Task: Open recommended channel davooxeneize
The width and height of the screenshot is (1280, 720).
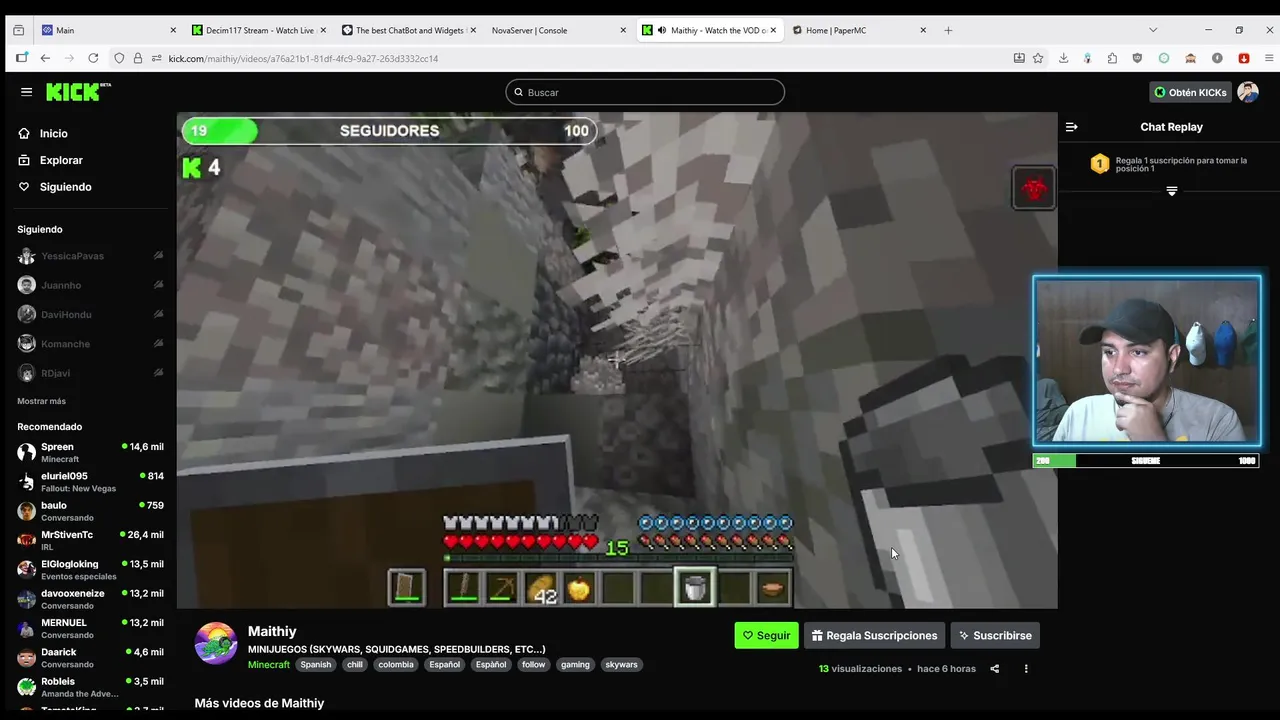Action: (x=90, y=598)
